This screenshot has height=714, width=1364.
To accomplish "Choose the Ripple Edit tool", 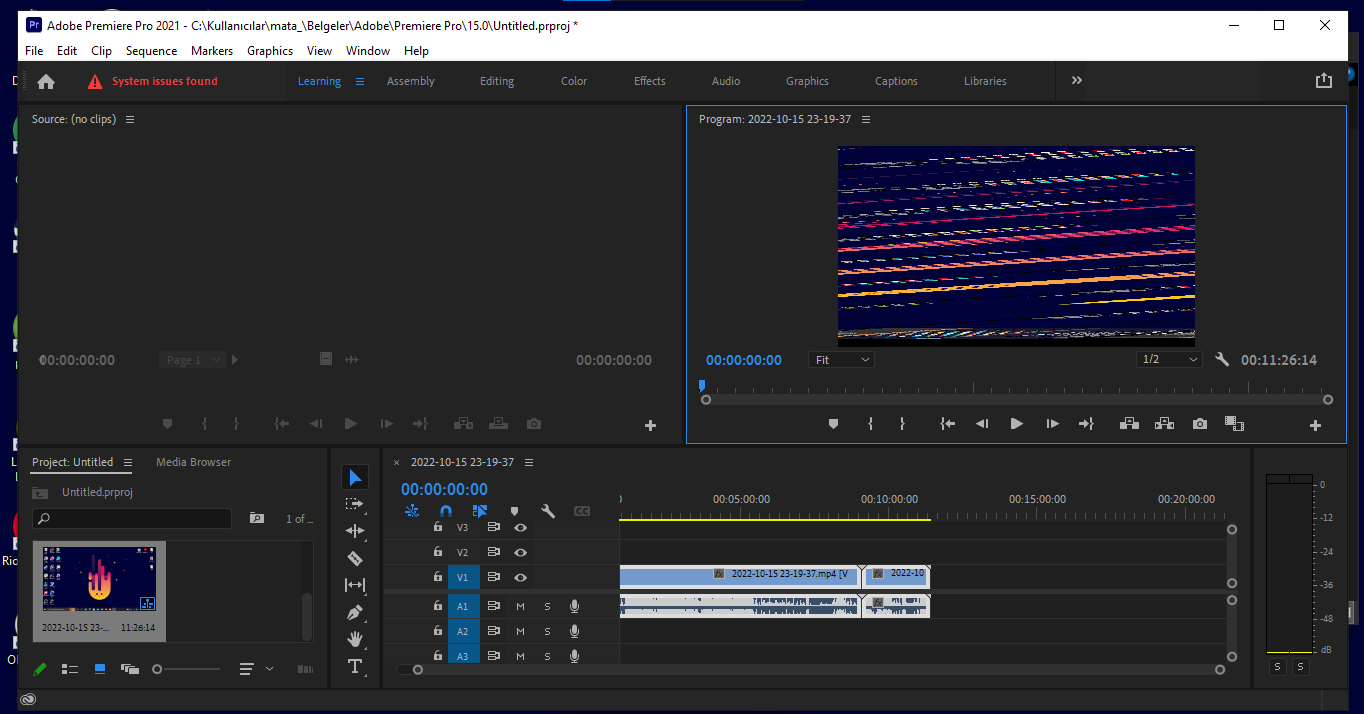I will pyautogui.click(x=355, y=531).
